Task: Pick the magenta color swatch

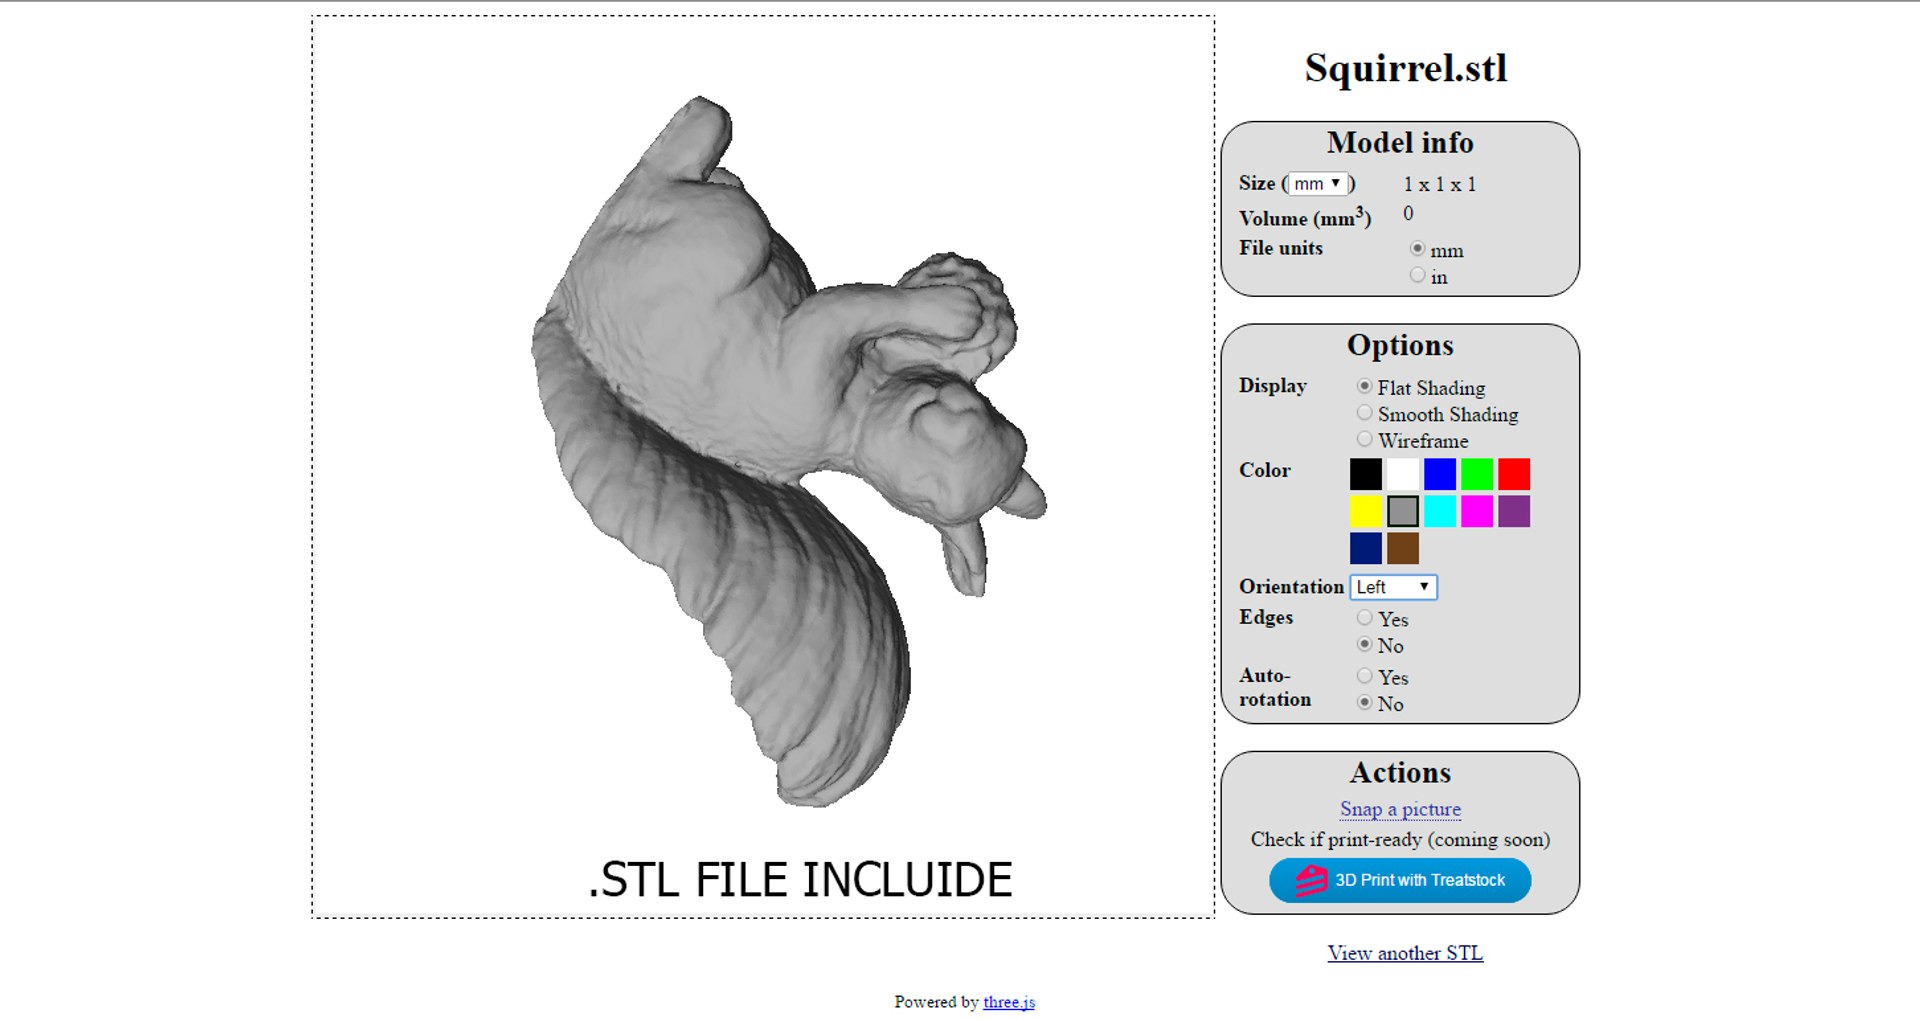Action: coord(1477,511)
